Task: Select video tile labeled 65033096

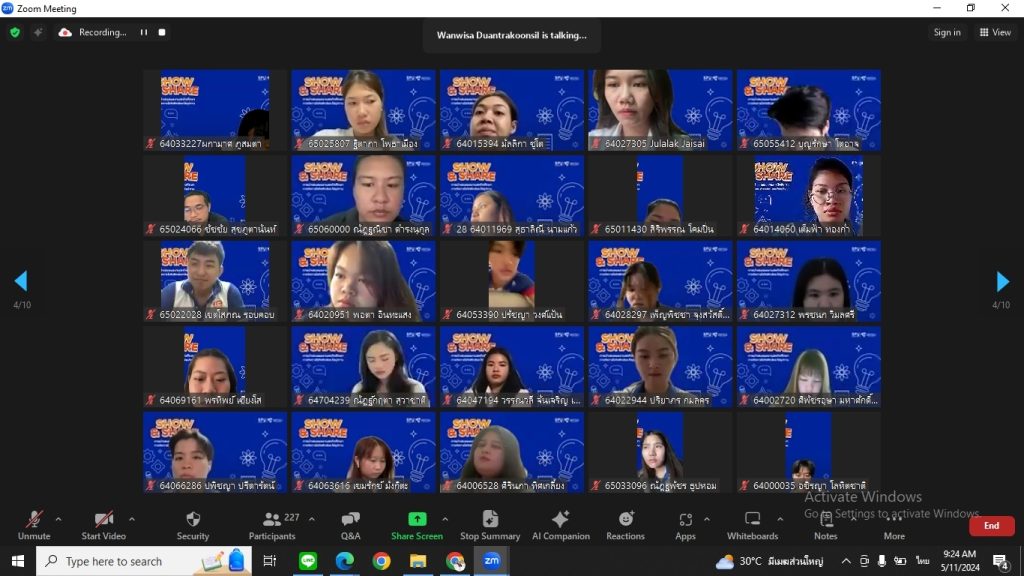Action: tap(660, 452)
